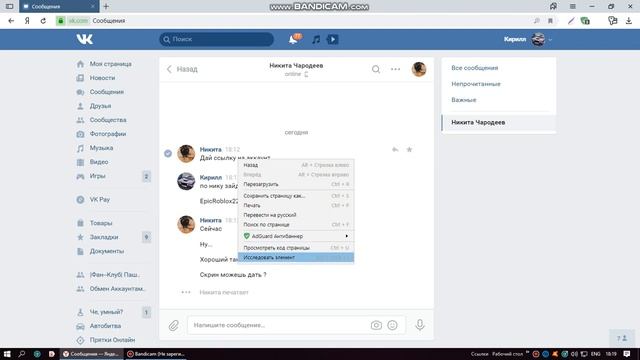Screen dimensions: 640x360
Task: Open Кирилл profile dropdown in header
Action: (527, 39)
